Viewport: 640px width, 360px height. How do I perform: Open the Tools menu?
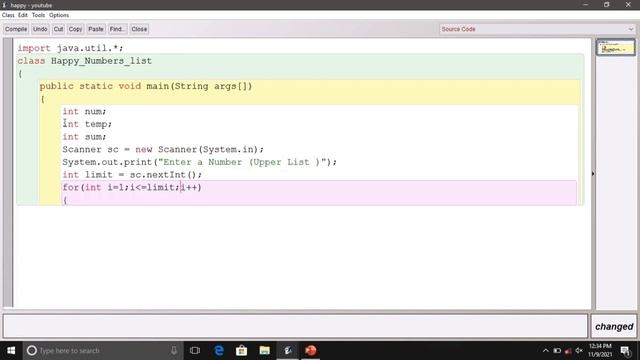point(38,15)
